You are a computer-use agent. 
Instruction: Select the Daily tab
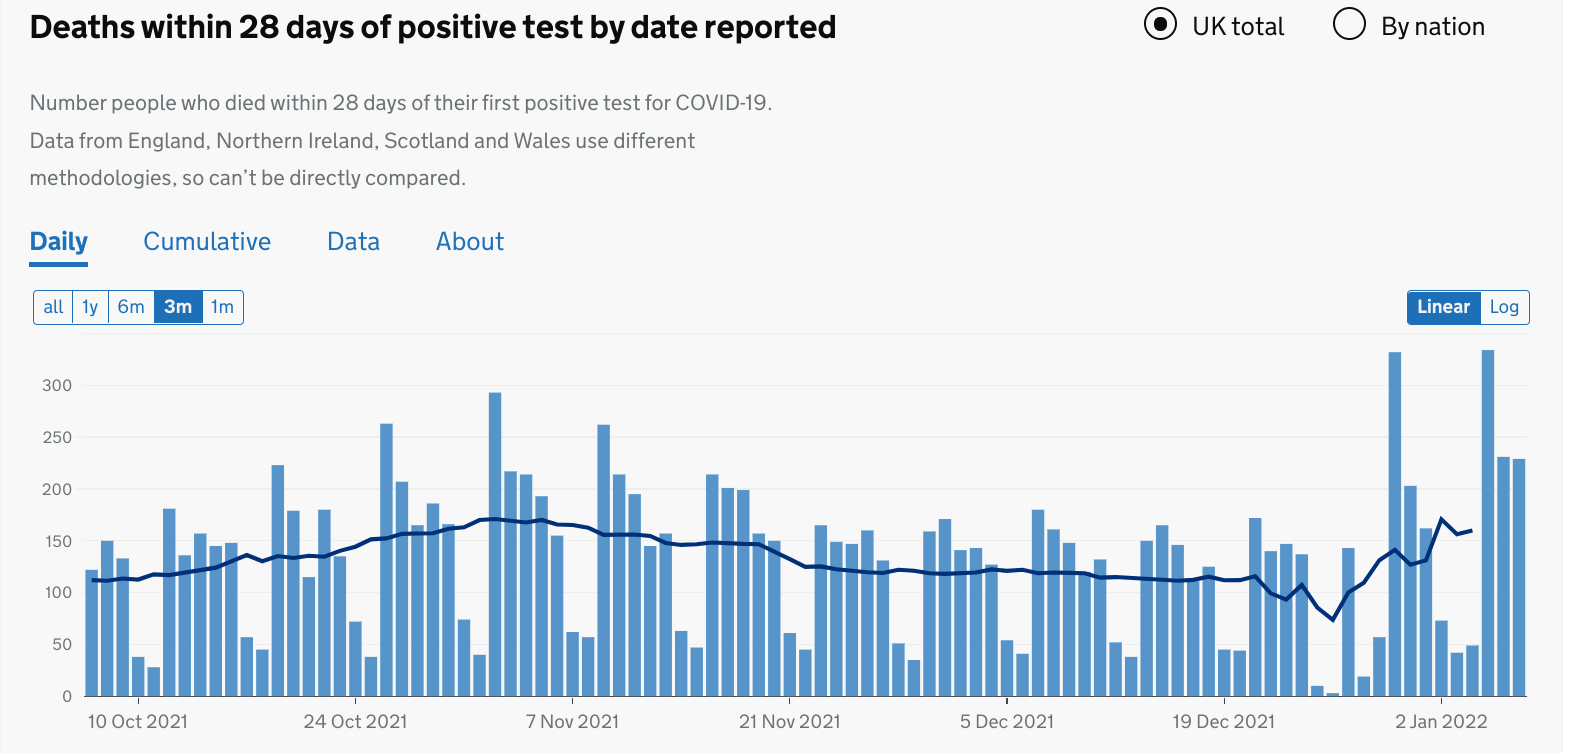tap(59, 242)
